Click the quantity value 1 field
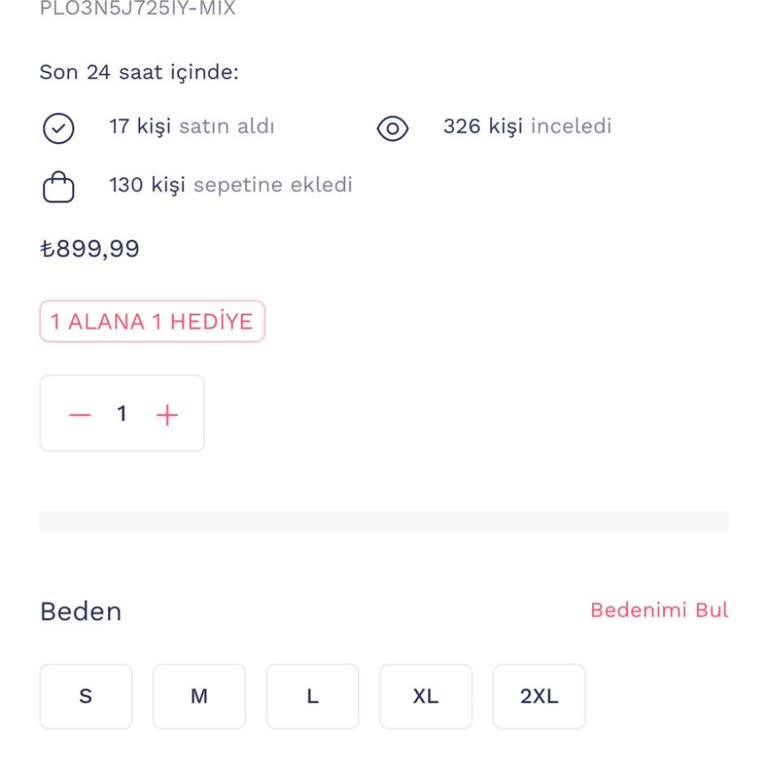Viewport: 768px width, 768px height. pos(122,414)
